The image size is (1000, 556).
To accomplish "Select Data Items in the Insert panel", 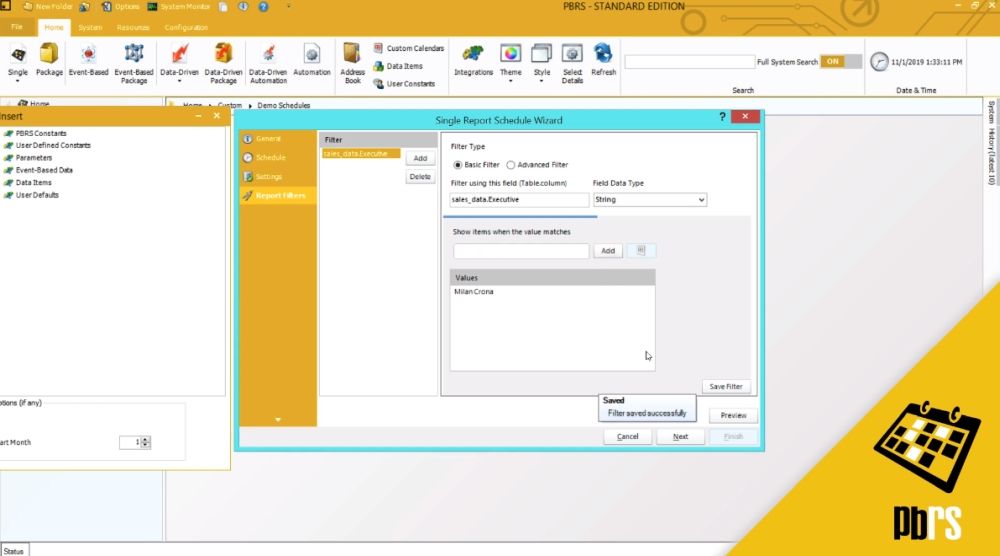I will [x=33, y=182].
